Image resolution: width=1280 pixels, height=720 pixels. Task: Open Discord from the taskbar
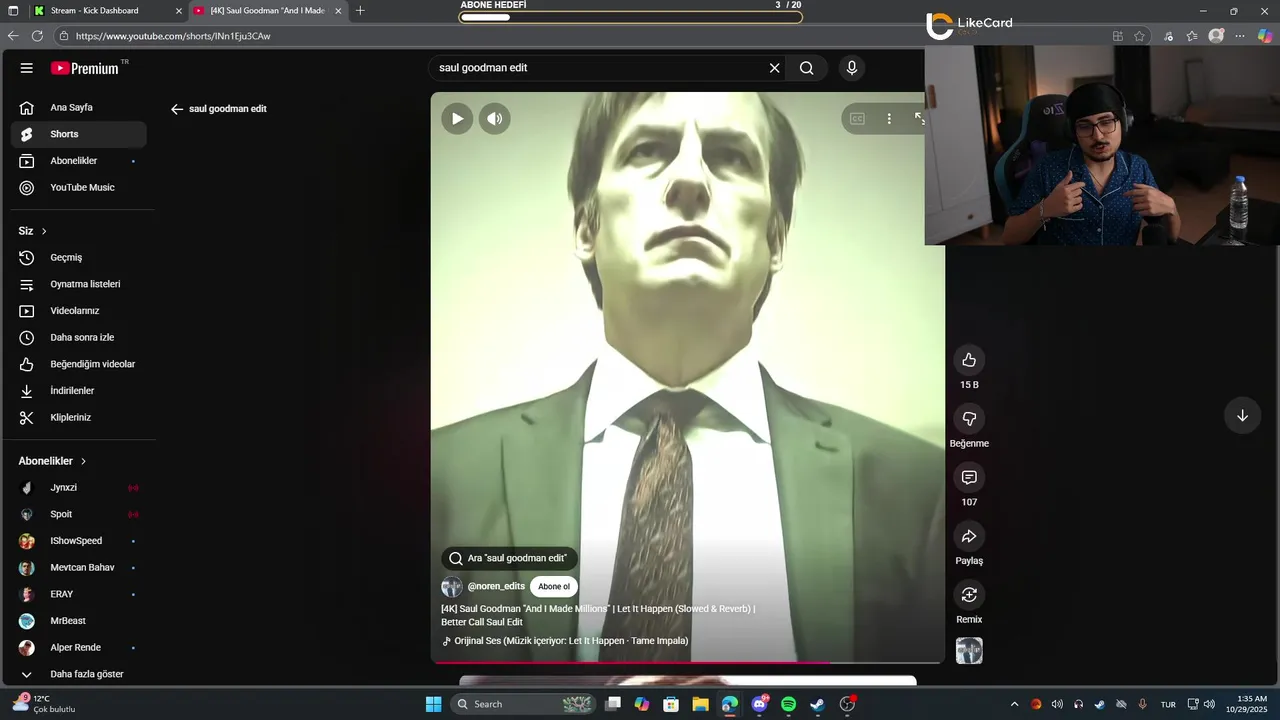pyautogui.click(x=759, y=704)
